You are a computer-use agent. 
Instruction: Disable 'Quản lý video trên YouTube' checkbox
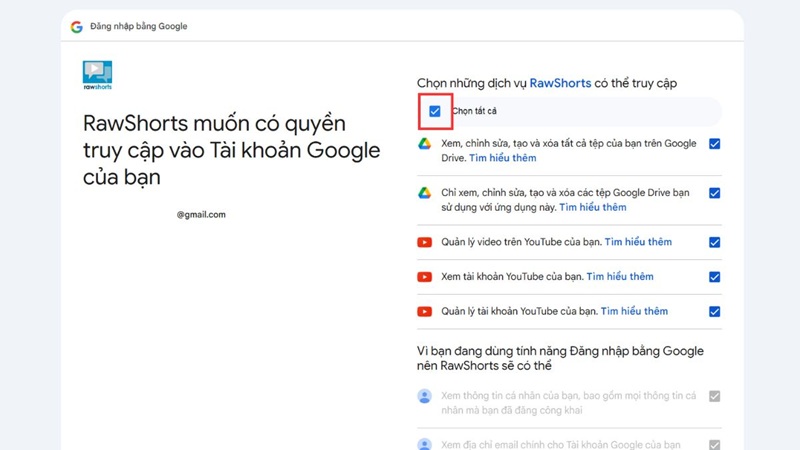click(x=714, y=242)
